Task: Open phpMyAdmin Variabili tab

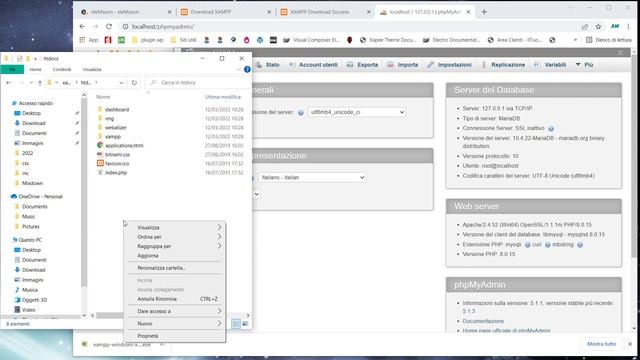Action: pos(550,65)
